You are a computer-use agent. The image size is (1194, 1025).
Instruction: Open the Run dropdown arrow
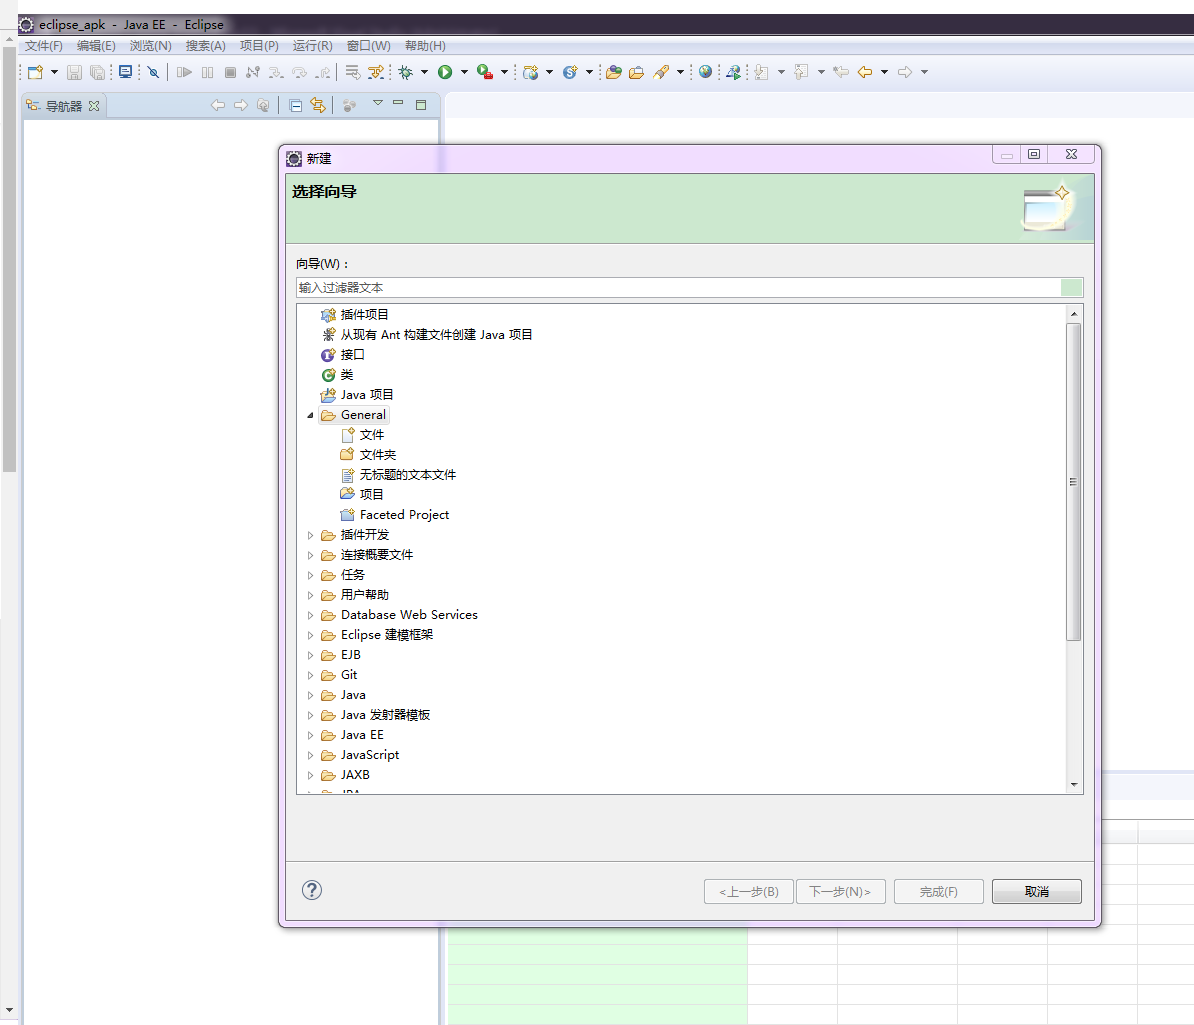[x=464, y=72]
